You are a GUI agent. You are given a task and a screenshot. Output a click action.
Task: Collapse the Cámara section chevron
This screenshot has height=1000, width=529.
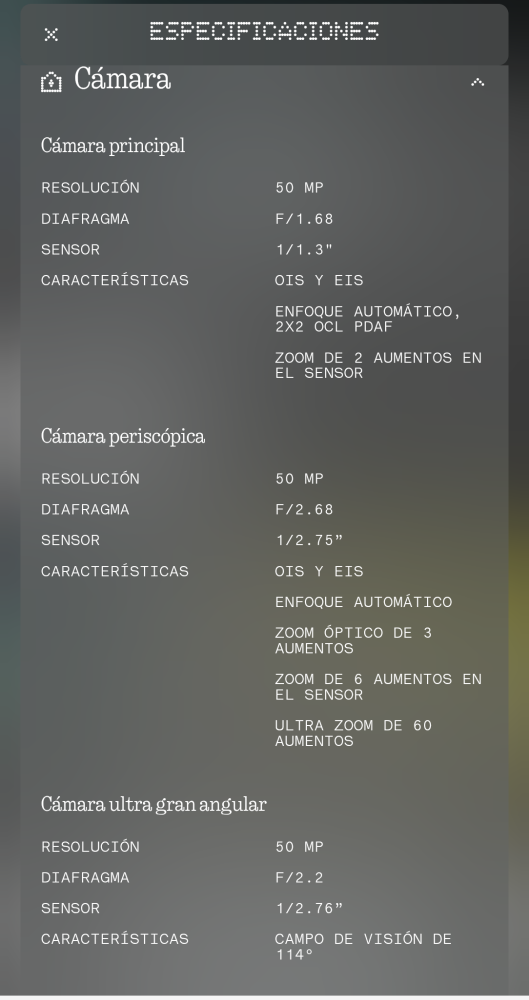tap(477, 82)
